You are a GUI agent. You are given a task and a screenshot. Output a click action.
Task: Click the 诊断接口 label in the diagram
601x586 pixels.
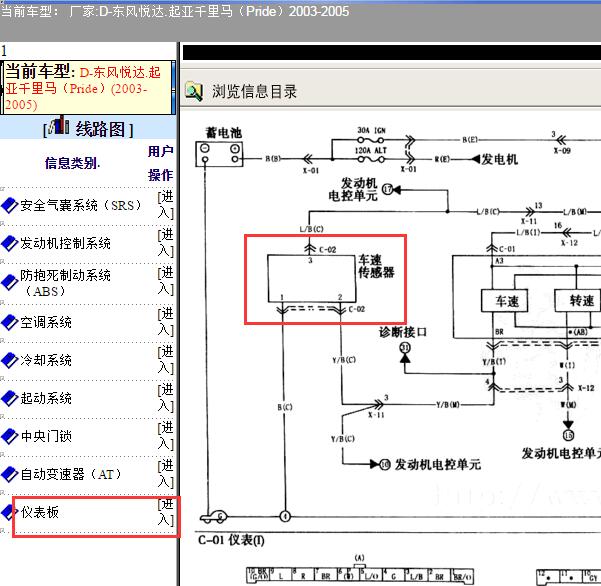click(x=403, y=332)
